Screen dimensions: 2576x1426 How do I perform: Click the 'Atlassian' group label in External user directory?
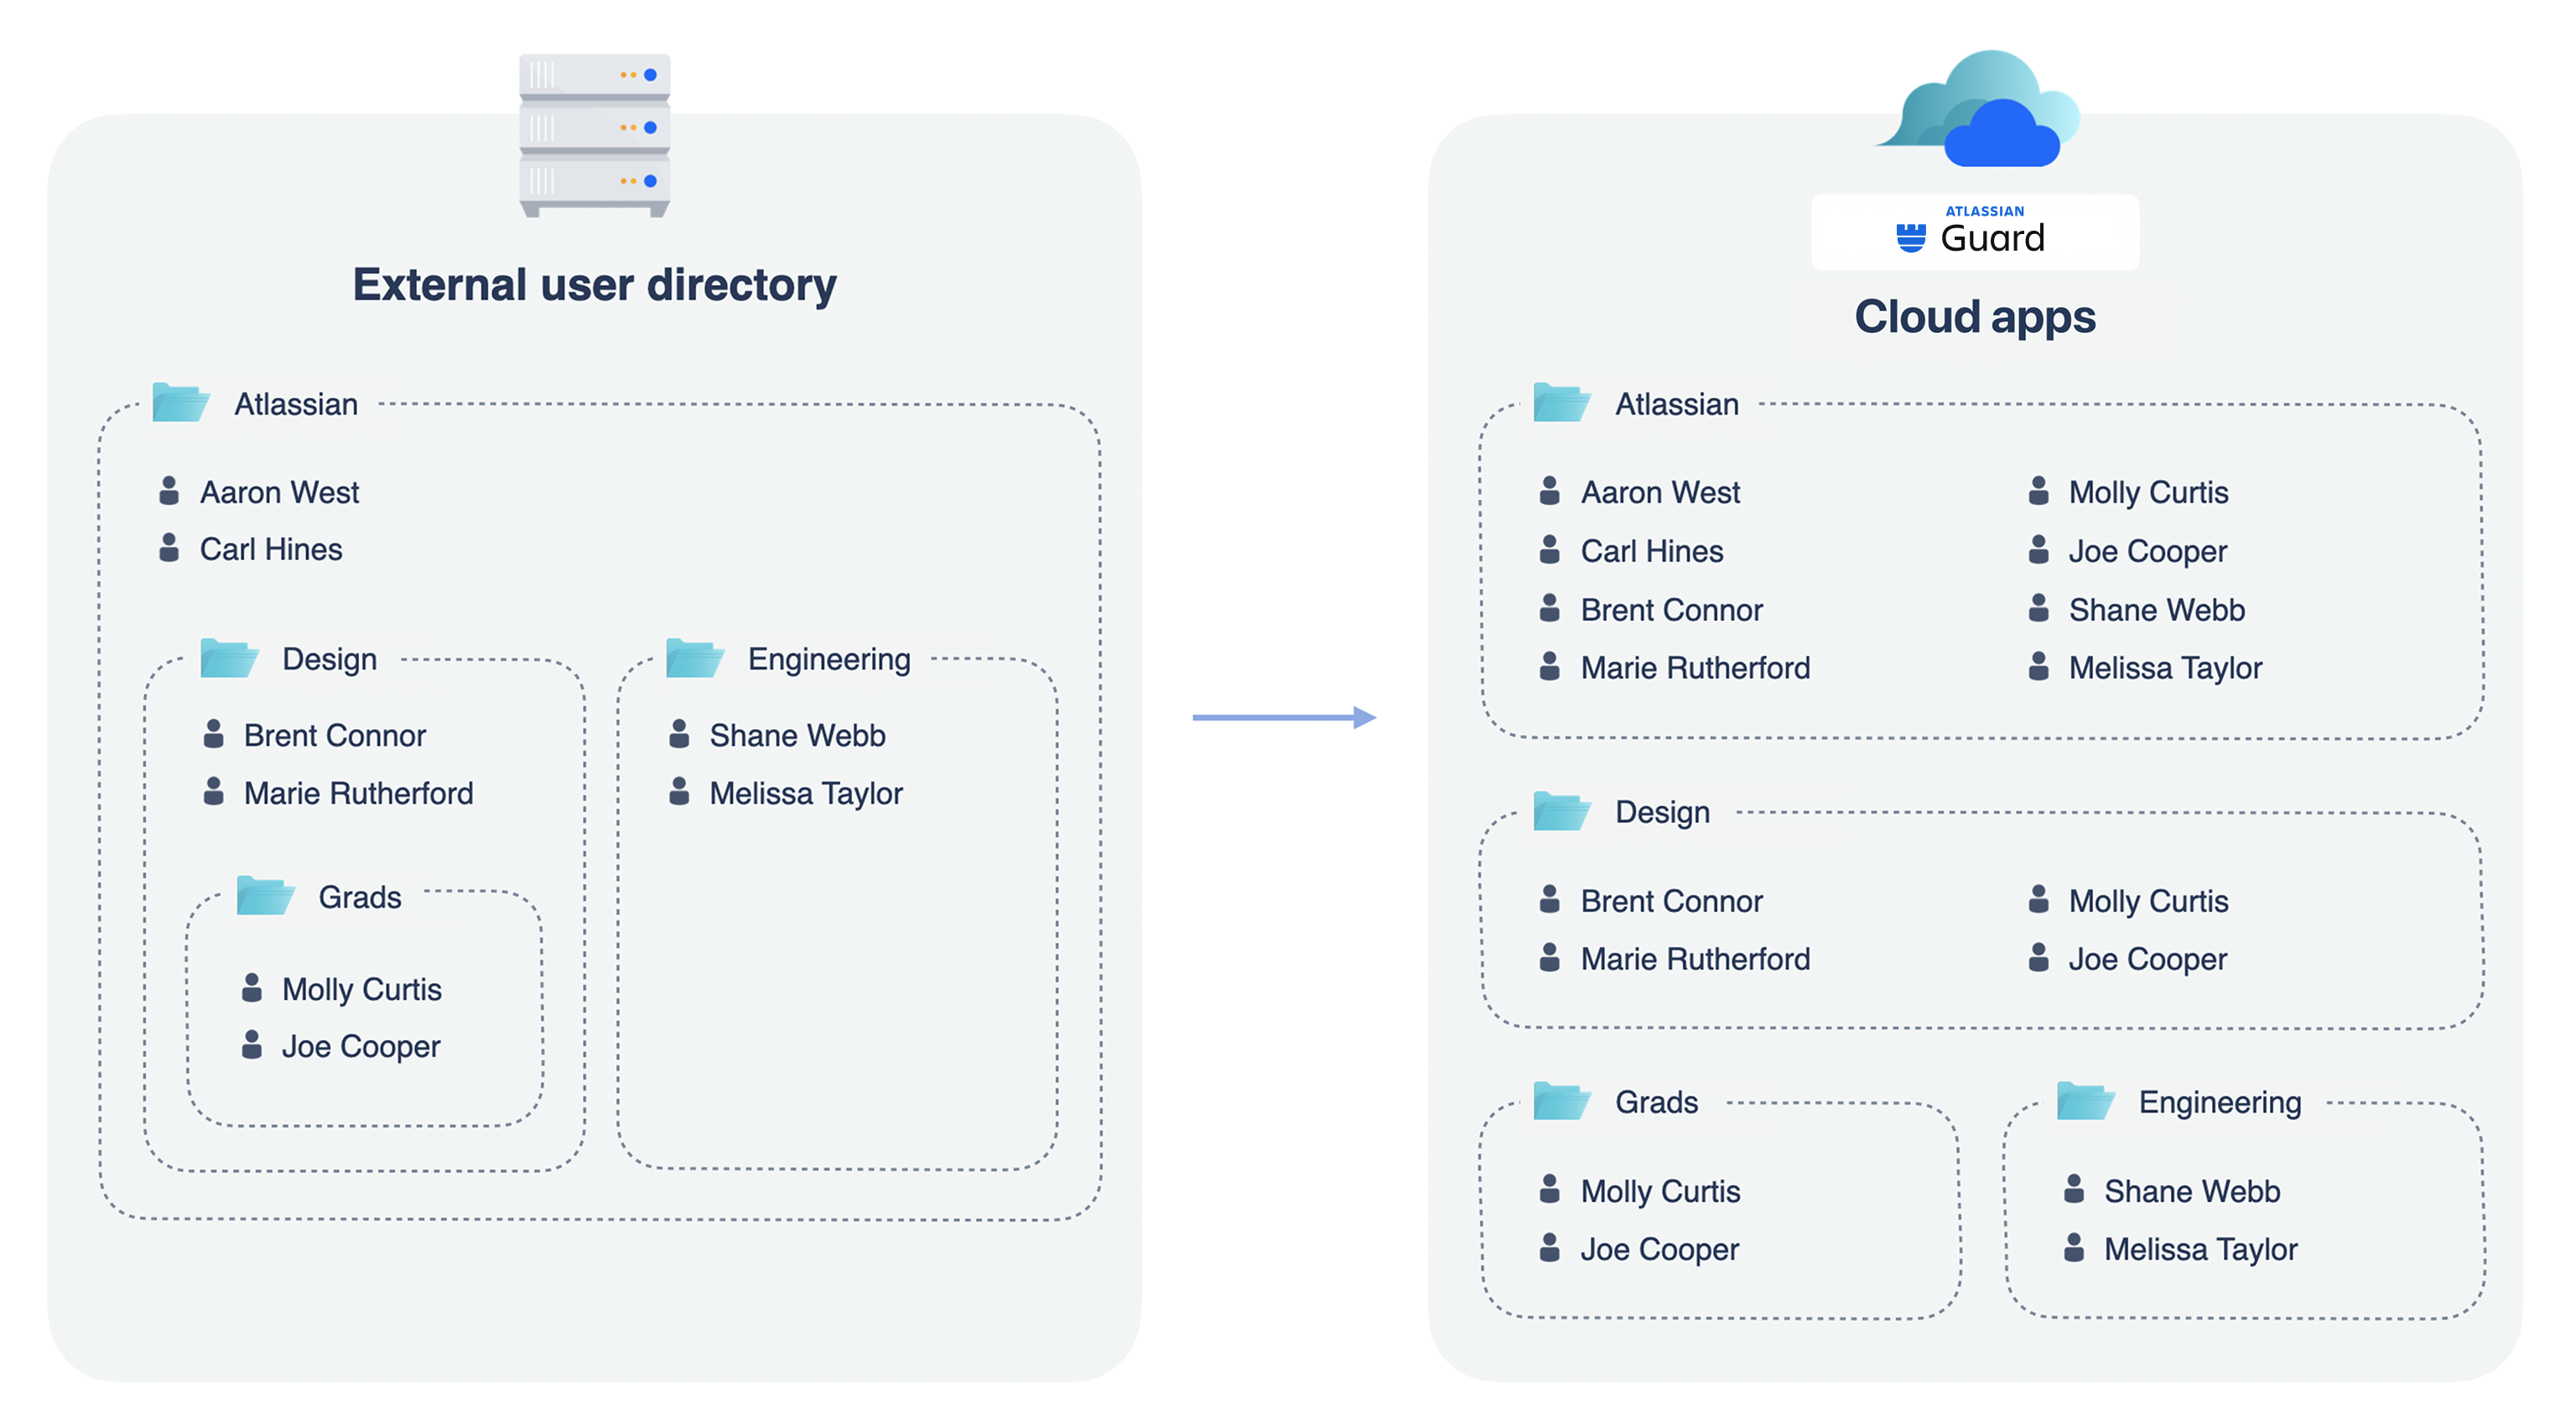click(x=296, y=404)
